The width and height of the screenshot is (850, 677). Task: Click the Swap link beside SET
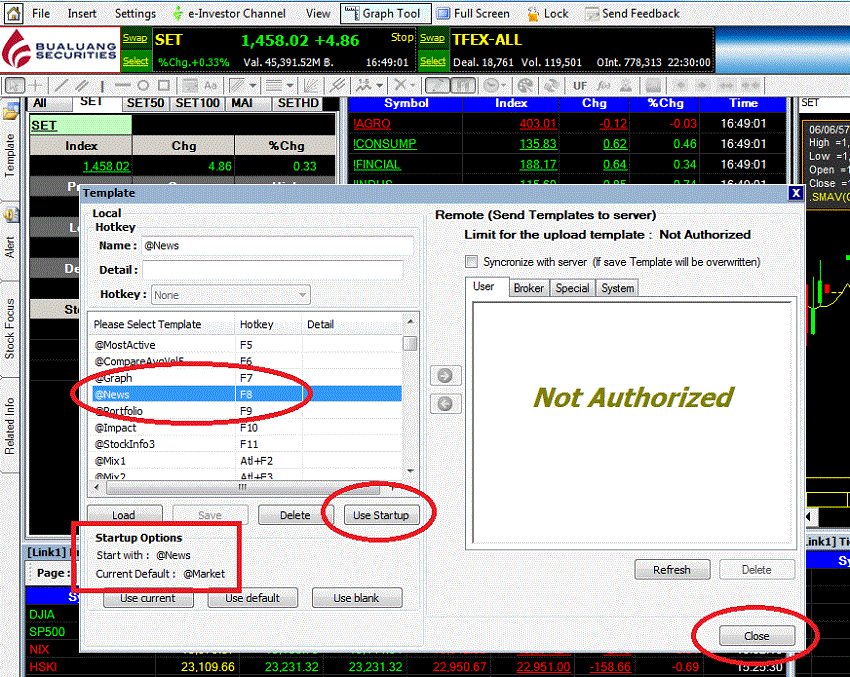[135, 38]
